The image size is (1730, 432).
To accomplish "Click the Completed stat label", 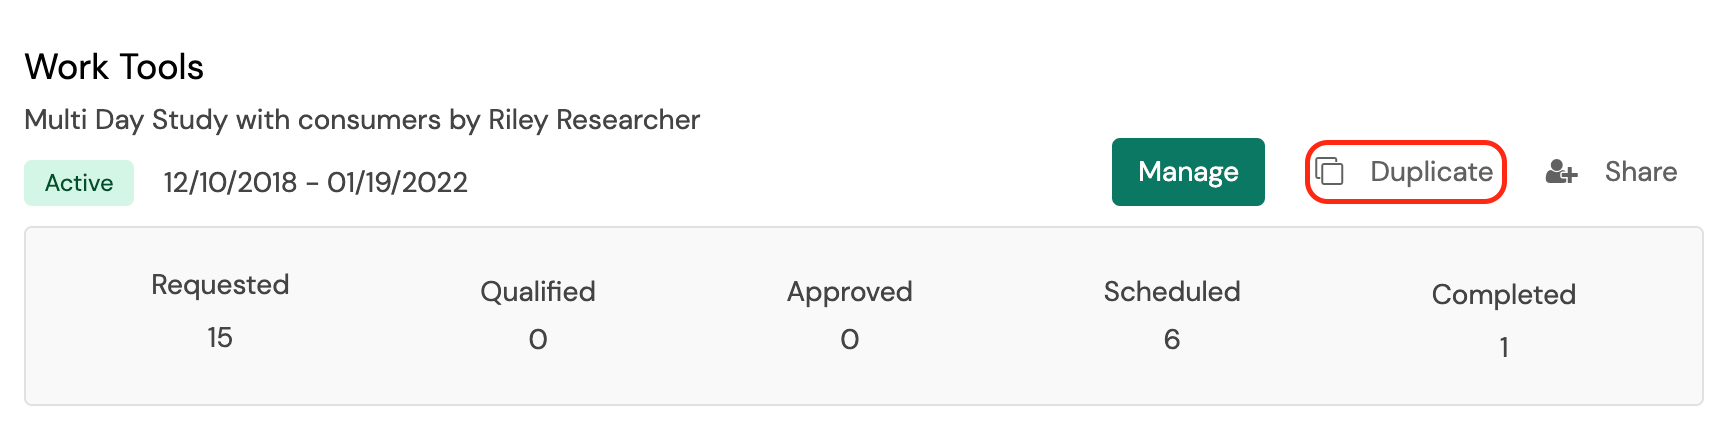I will pos(1503,295).
